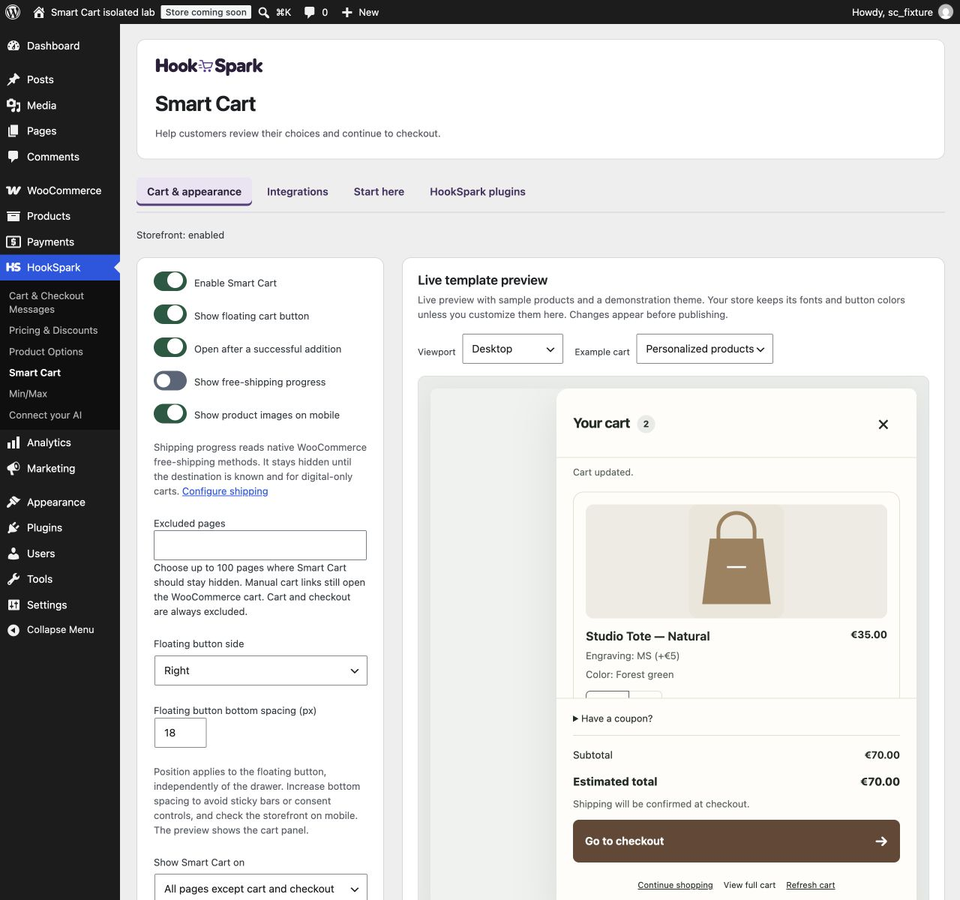Viewport: 960px width, 900px height.
Task: Click the Dashboard gauge icon
Action: (x=13, y=46)
